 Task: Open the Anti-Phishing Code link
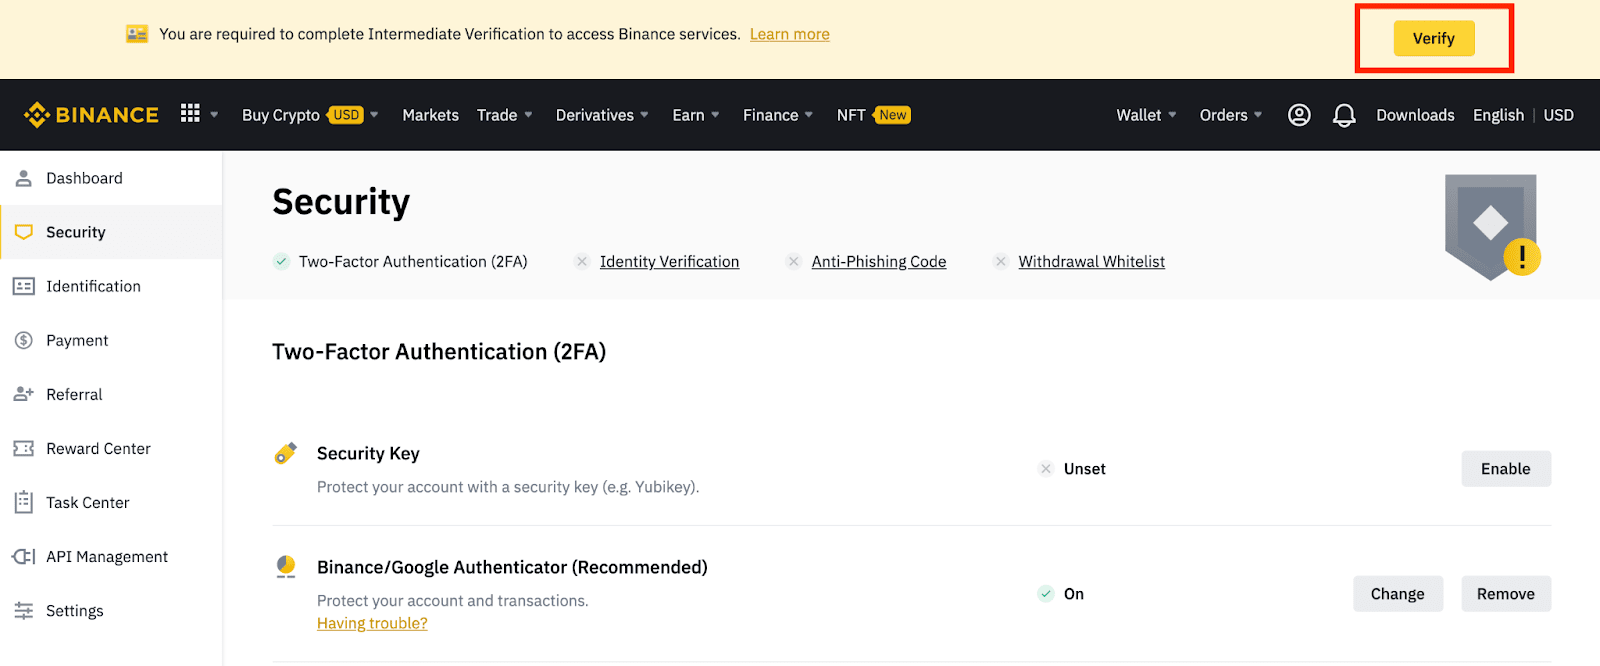879,261
